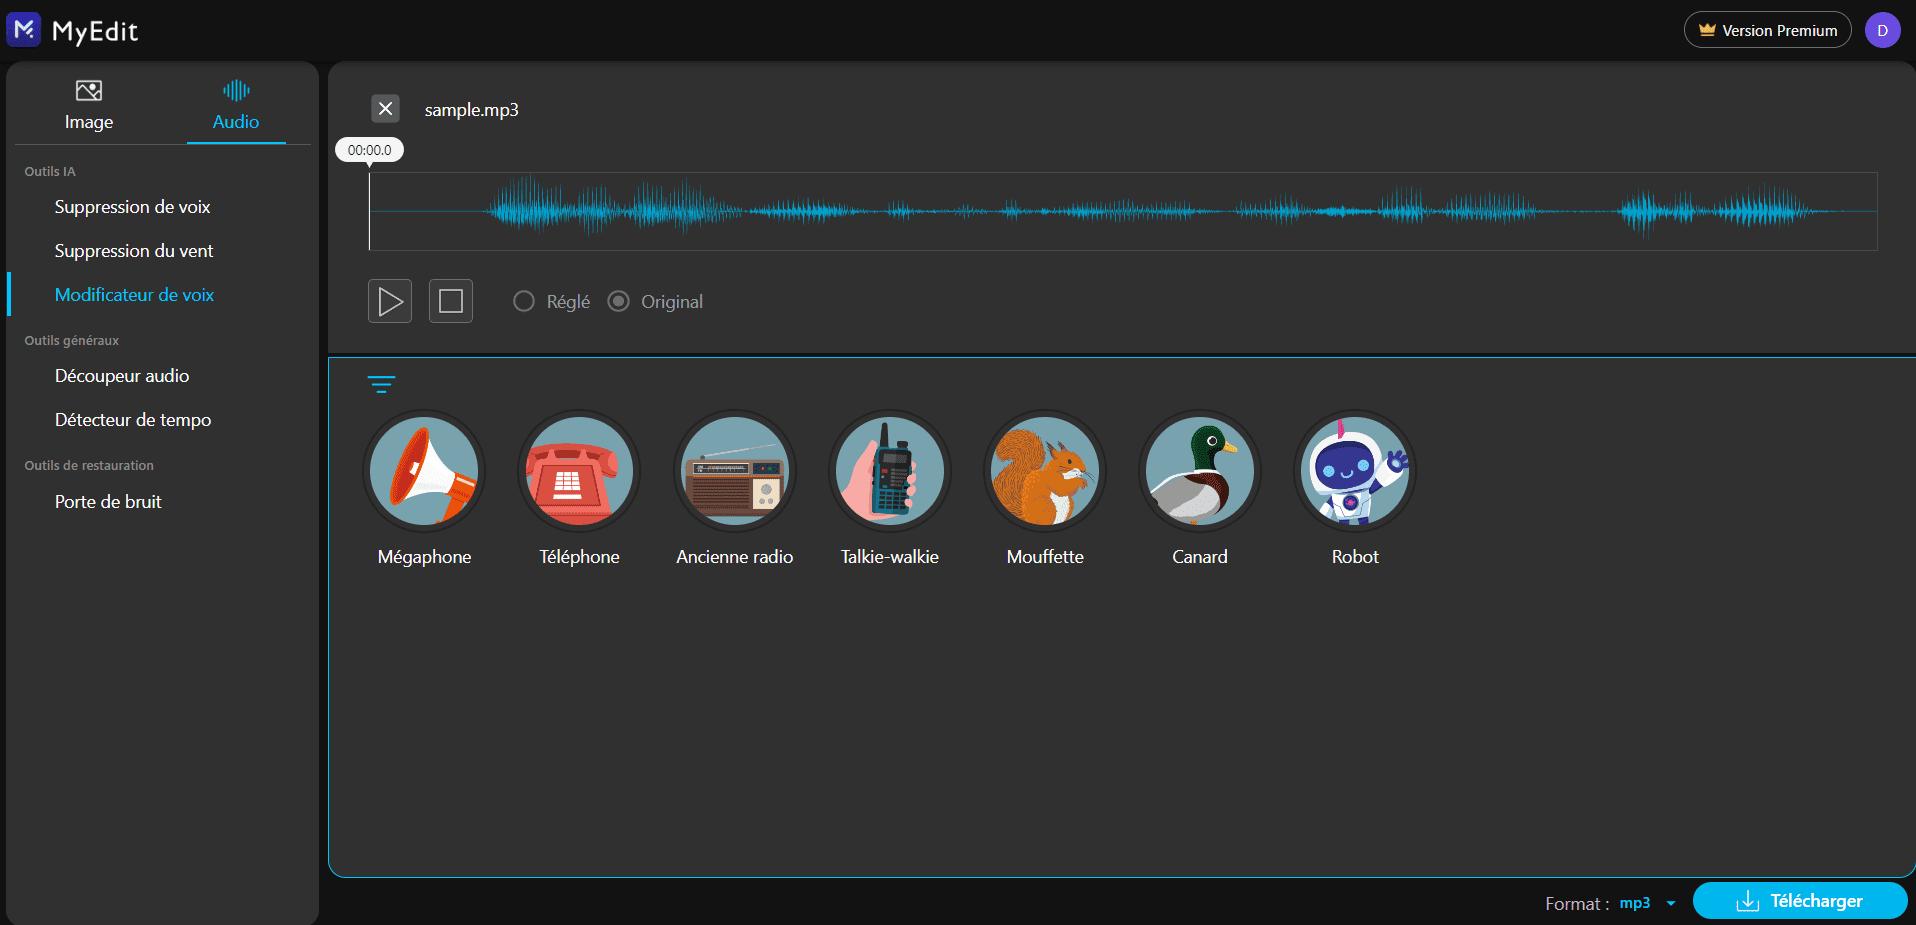Close the sample.mp3 file
Image resolution: width=1916 pixels, height=925 pixels.
(x=385, y=108)
